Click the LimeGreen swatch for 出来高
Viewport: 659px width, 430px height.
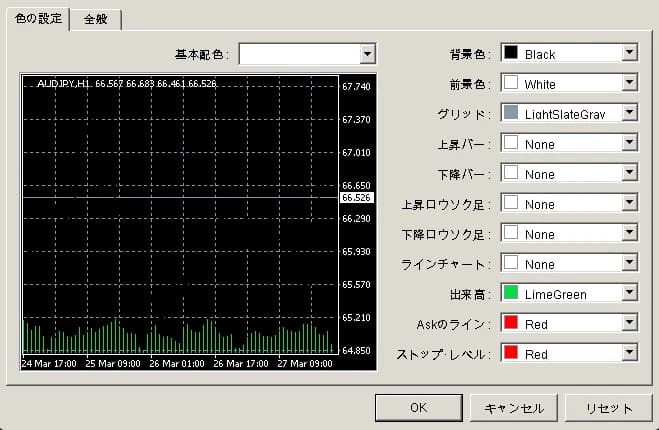point(511,293)
